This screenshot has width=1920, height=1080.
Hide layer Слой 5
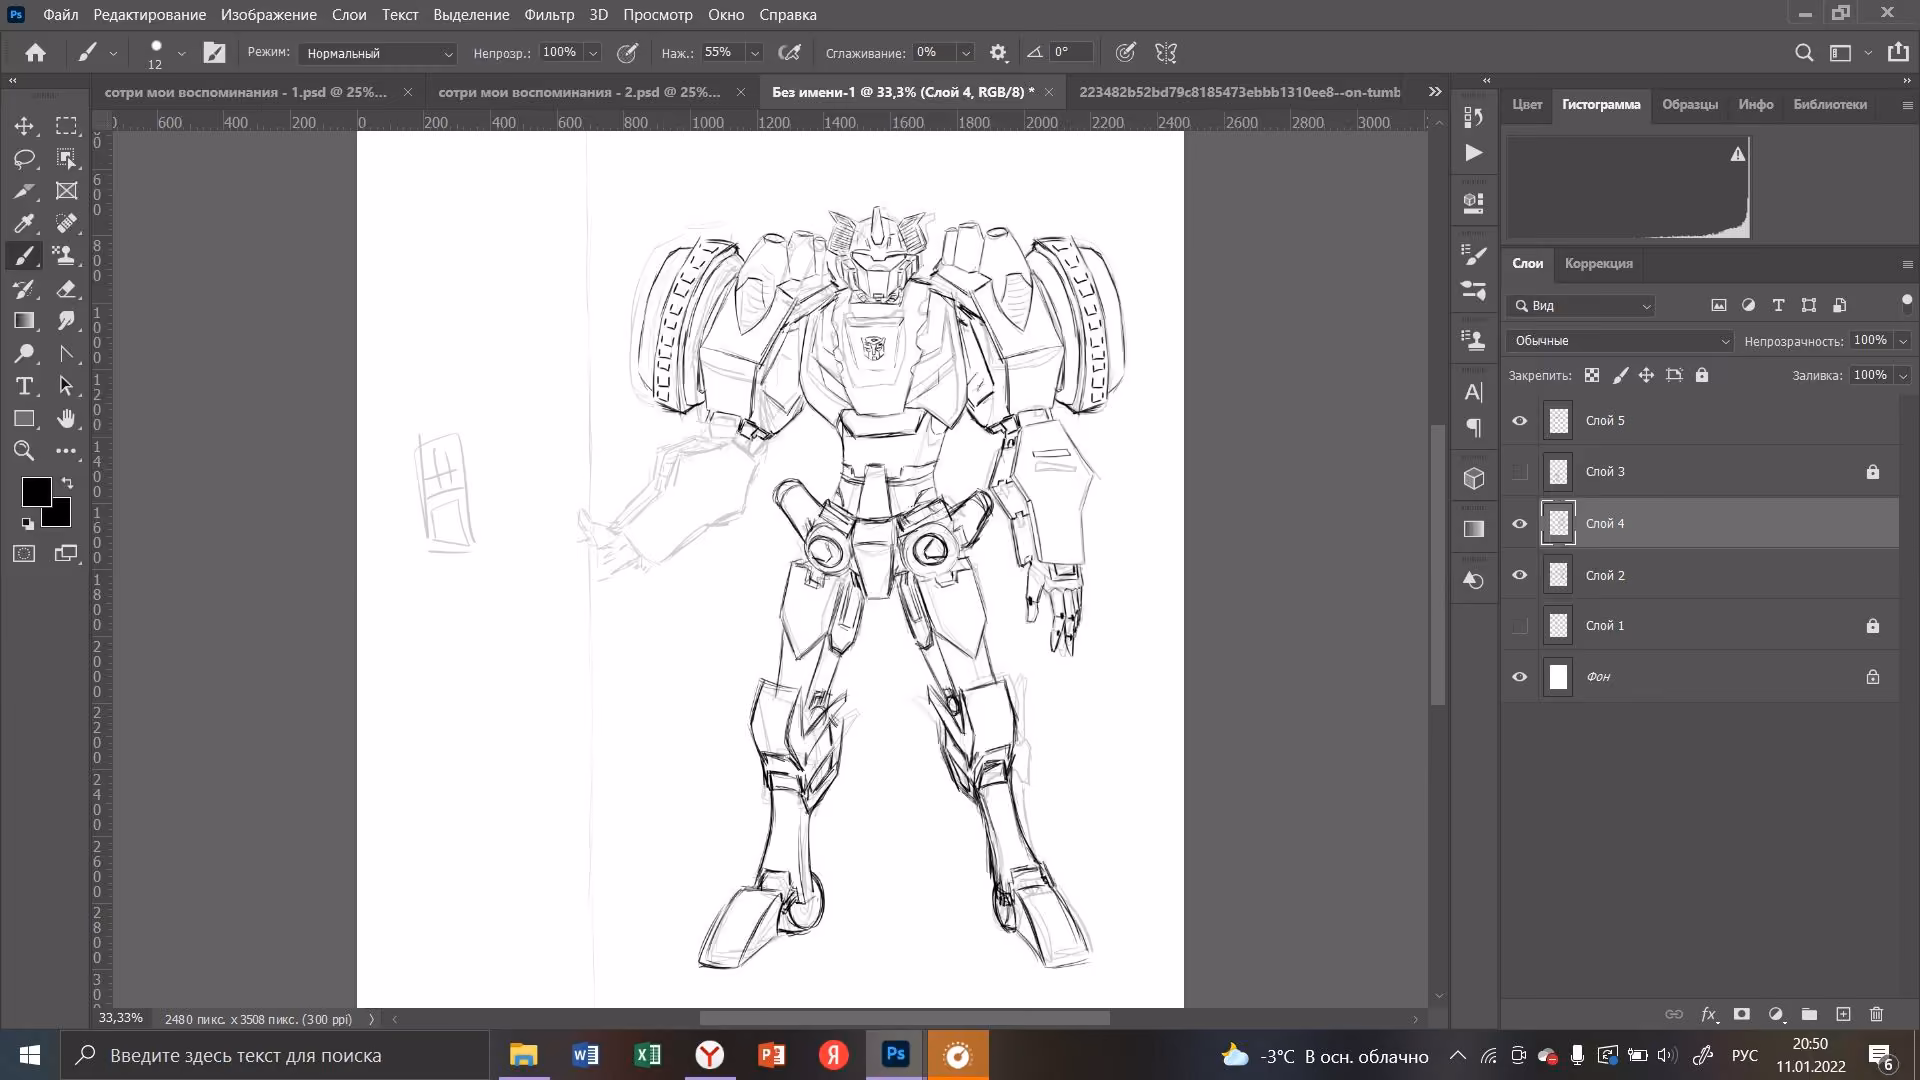tap(1520, 421)
